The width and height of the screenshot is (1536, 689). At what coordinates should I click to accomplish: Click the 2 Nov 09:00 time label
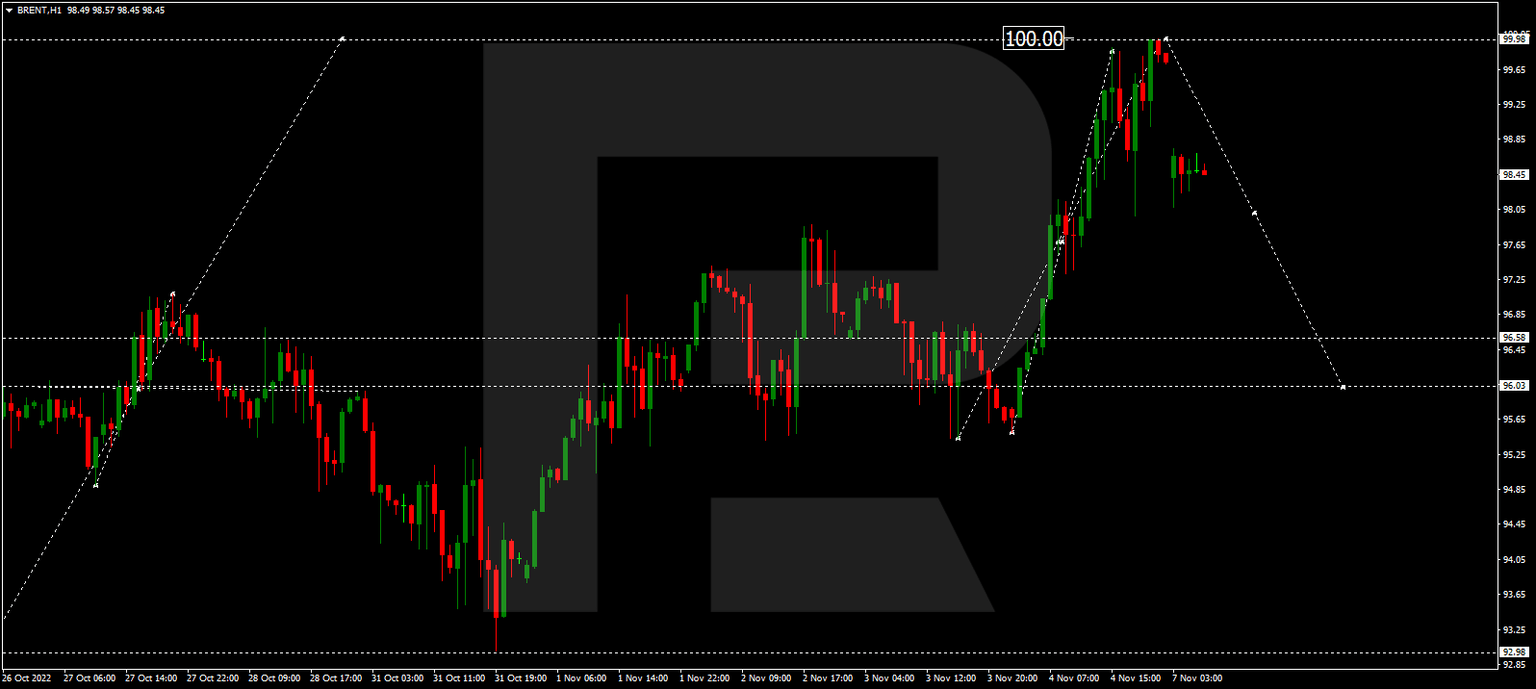767,678
